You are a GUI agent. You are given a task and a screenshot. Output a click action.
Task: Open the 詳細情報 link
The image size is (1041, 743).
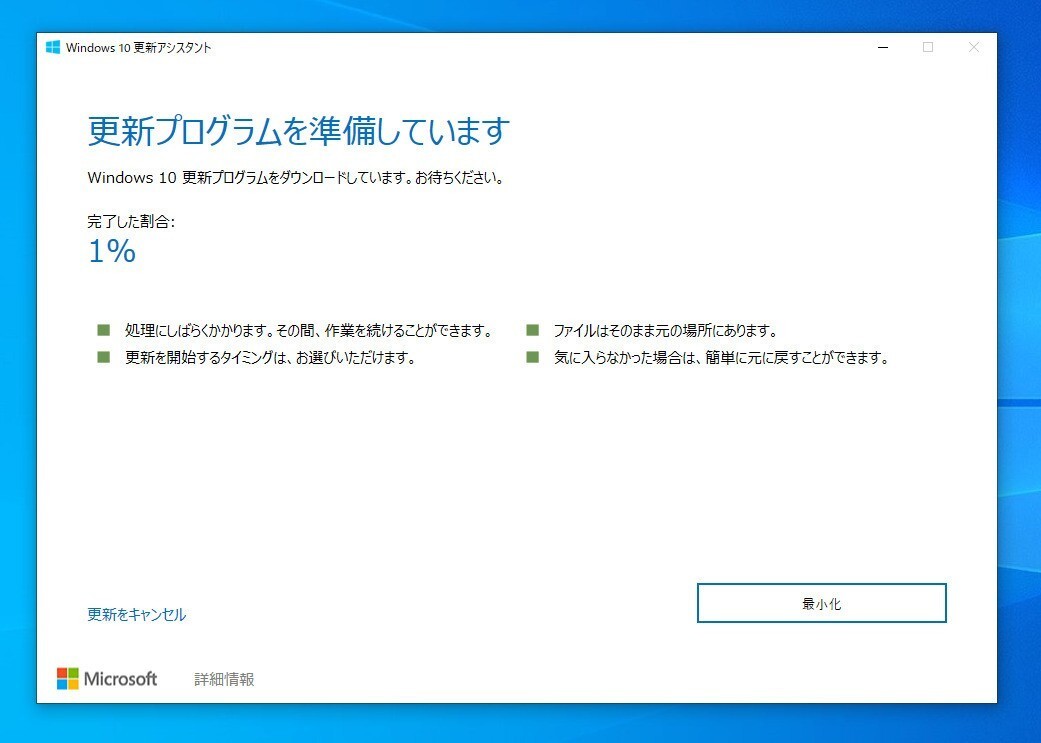224,679
